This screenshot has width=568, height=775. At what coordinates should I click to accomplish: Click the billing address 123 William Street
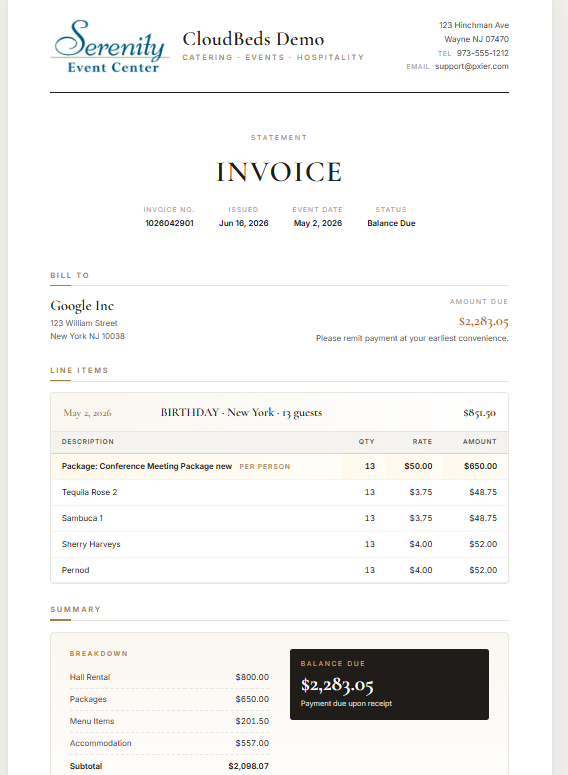84,323
